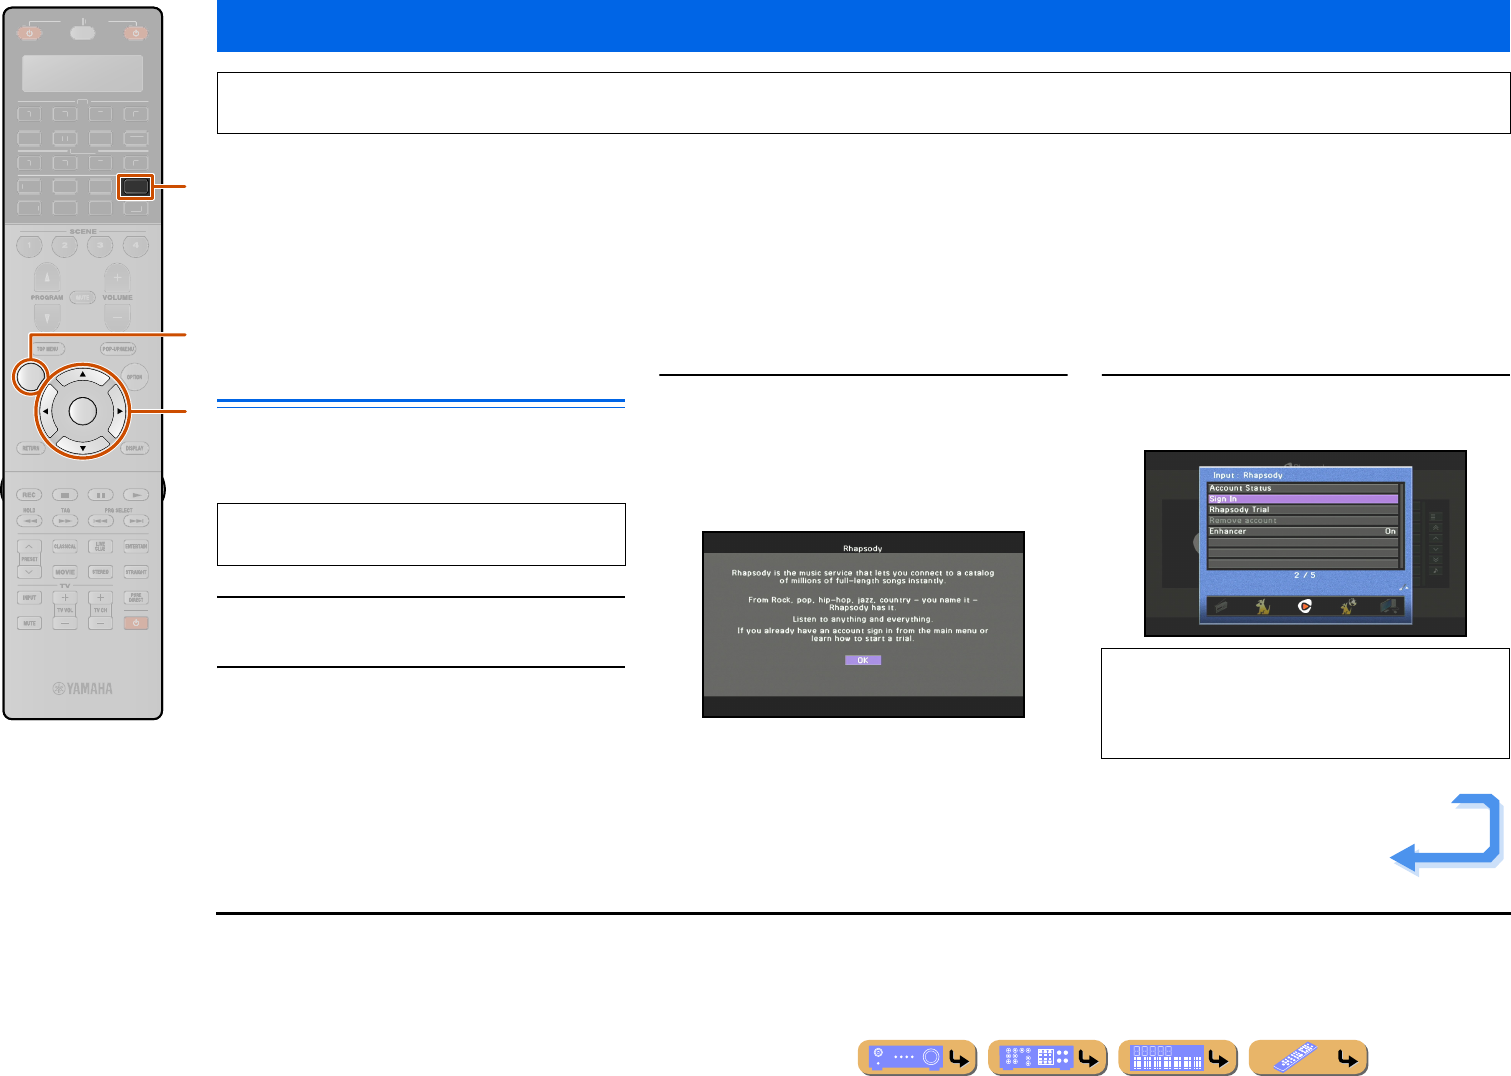Image resolution: width=1511 pixels, height=1076 pixels.
Task: Click the fast-forward button under TAG
Action: (x=65, y=521)
